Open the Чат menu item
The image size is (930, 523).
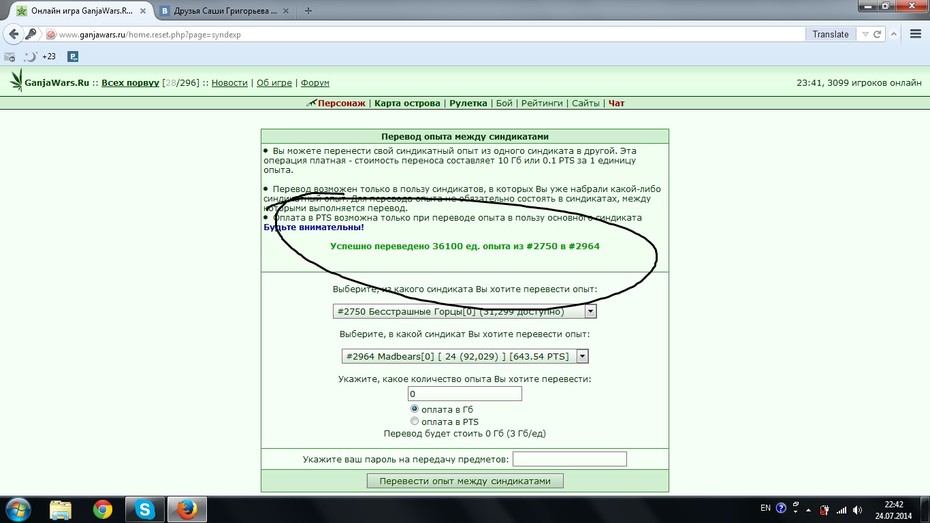click(616, 103)
